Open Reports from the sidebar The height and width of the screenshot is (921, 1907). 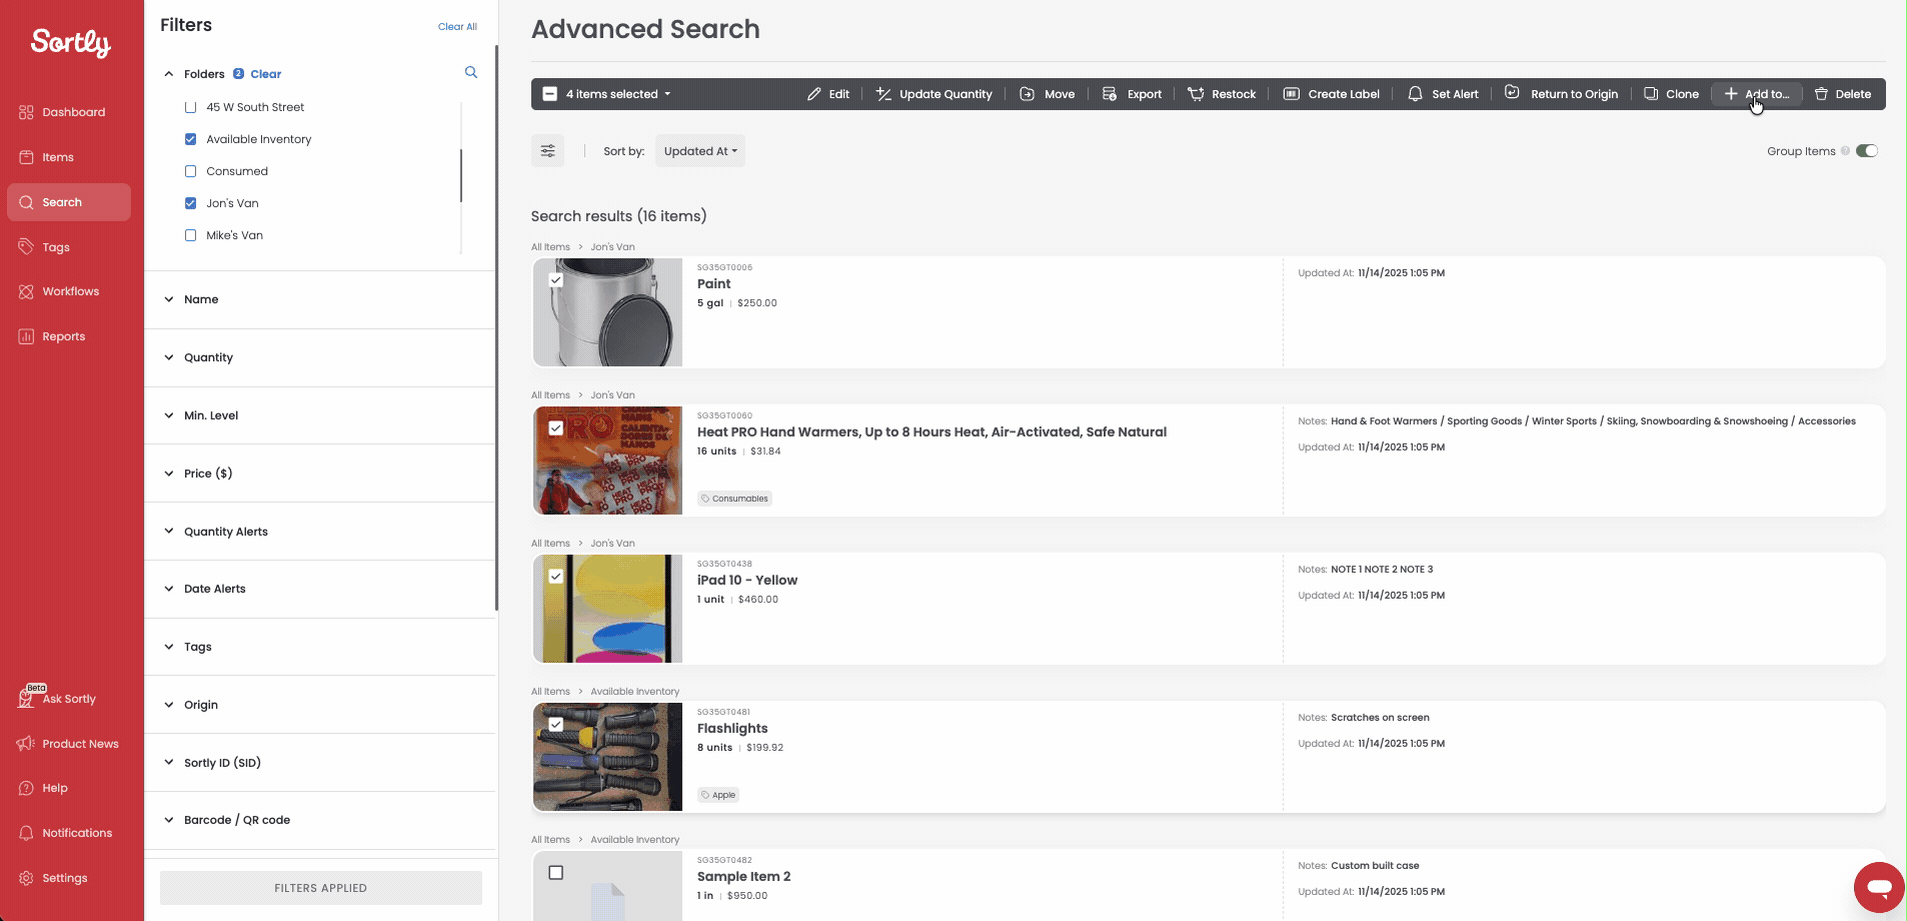63,336
